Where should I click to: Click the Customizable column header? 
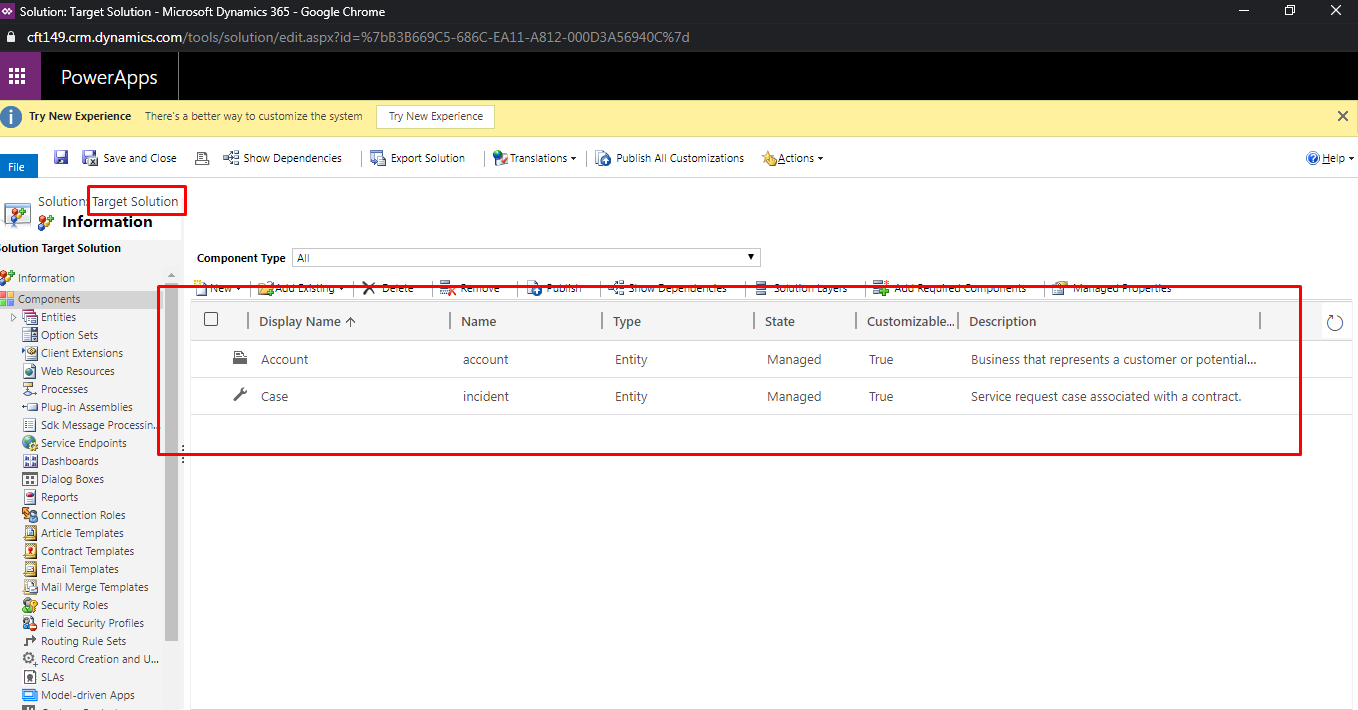point(910,322)
